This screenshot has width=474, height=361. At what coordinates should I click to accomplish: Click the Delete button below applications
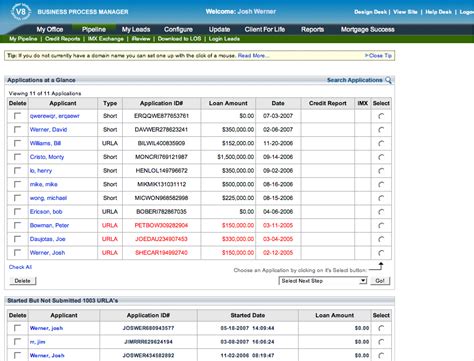(23, 281)
